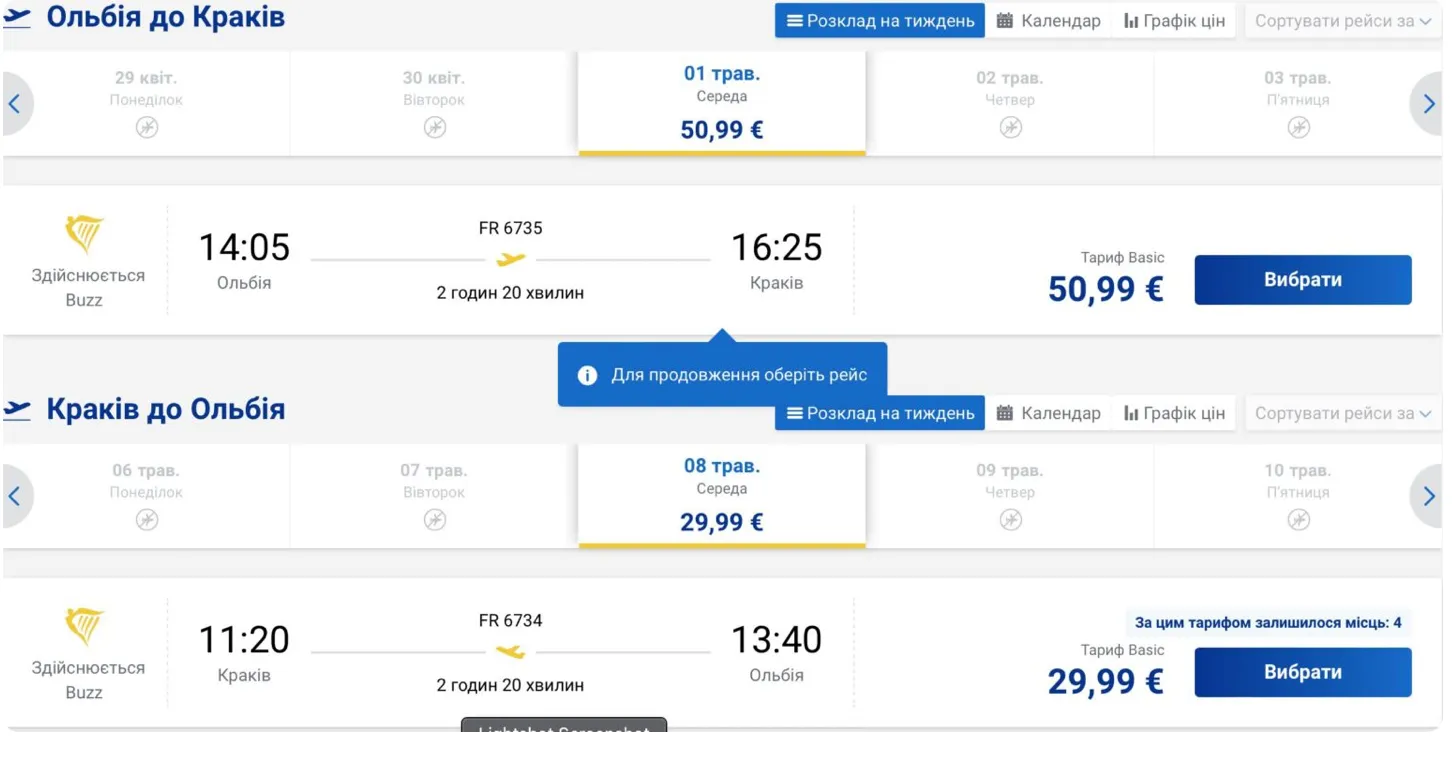Open the outbound Графік цін view
The width and height of the screenshot is (1454, 766).
(1174, 21)
